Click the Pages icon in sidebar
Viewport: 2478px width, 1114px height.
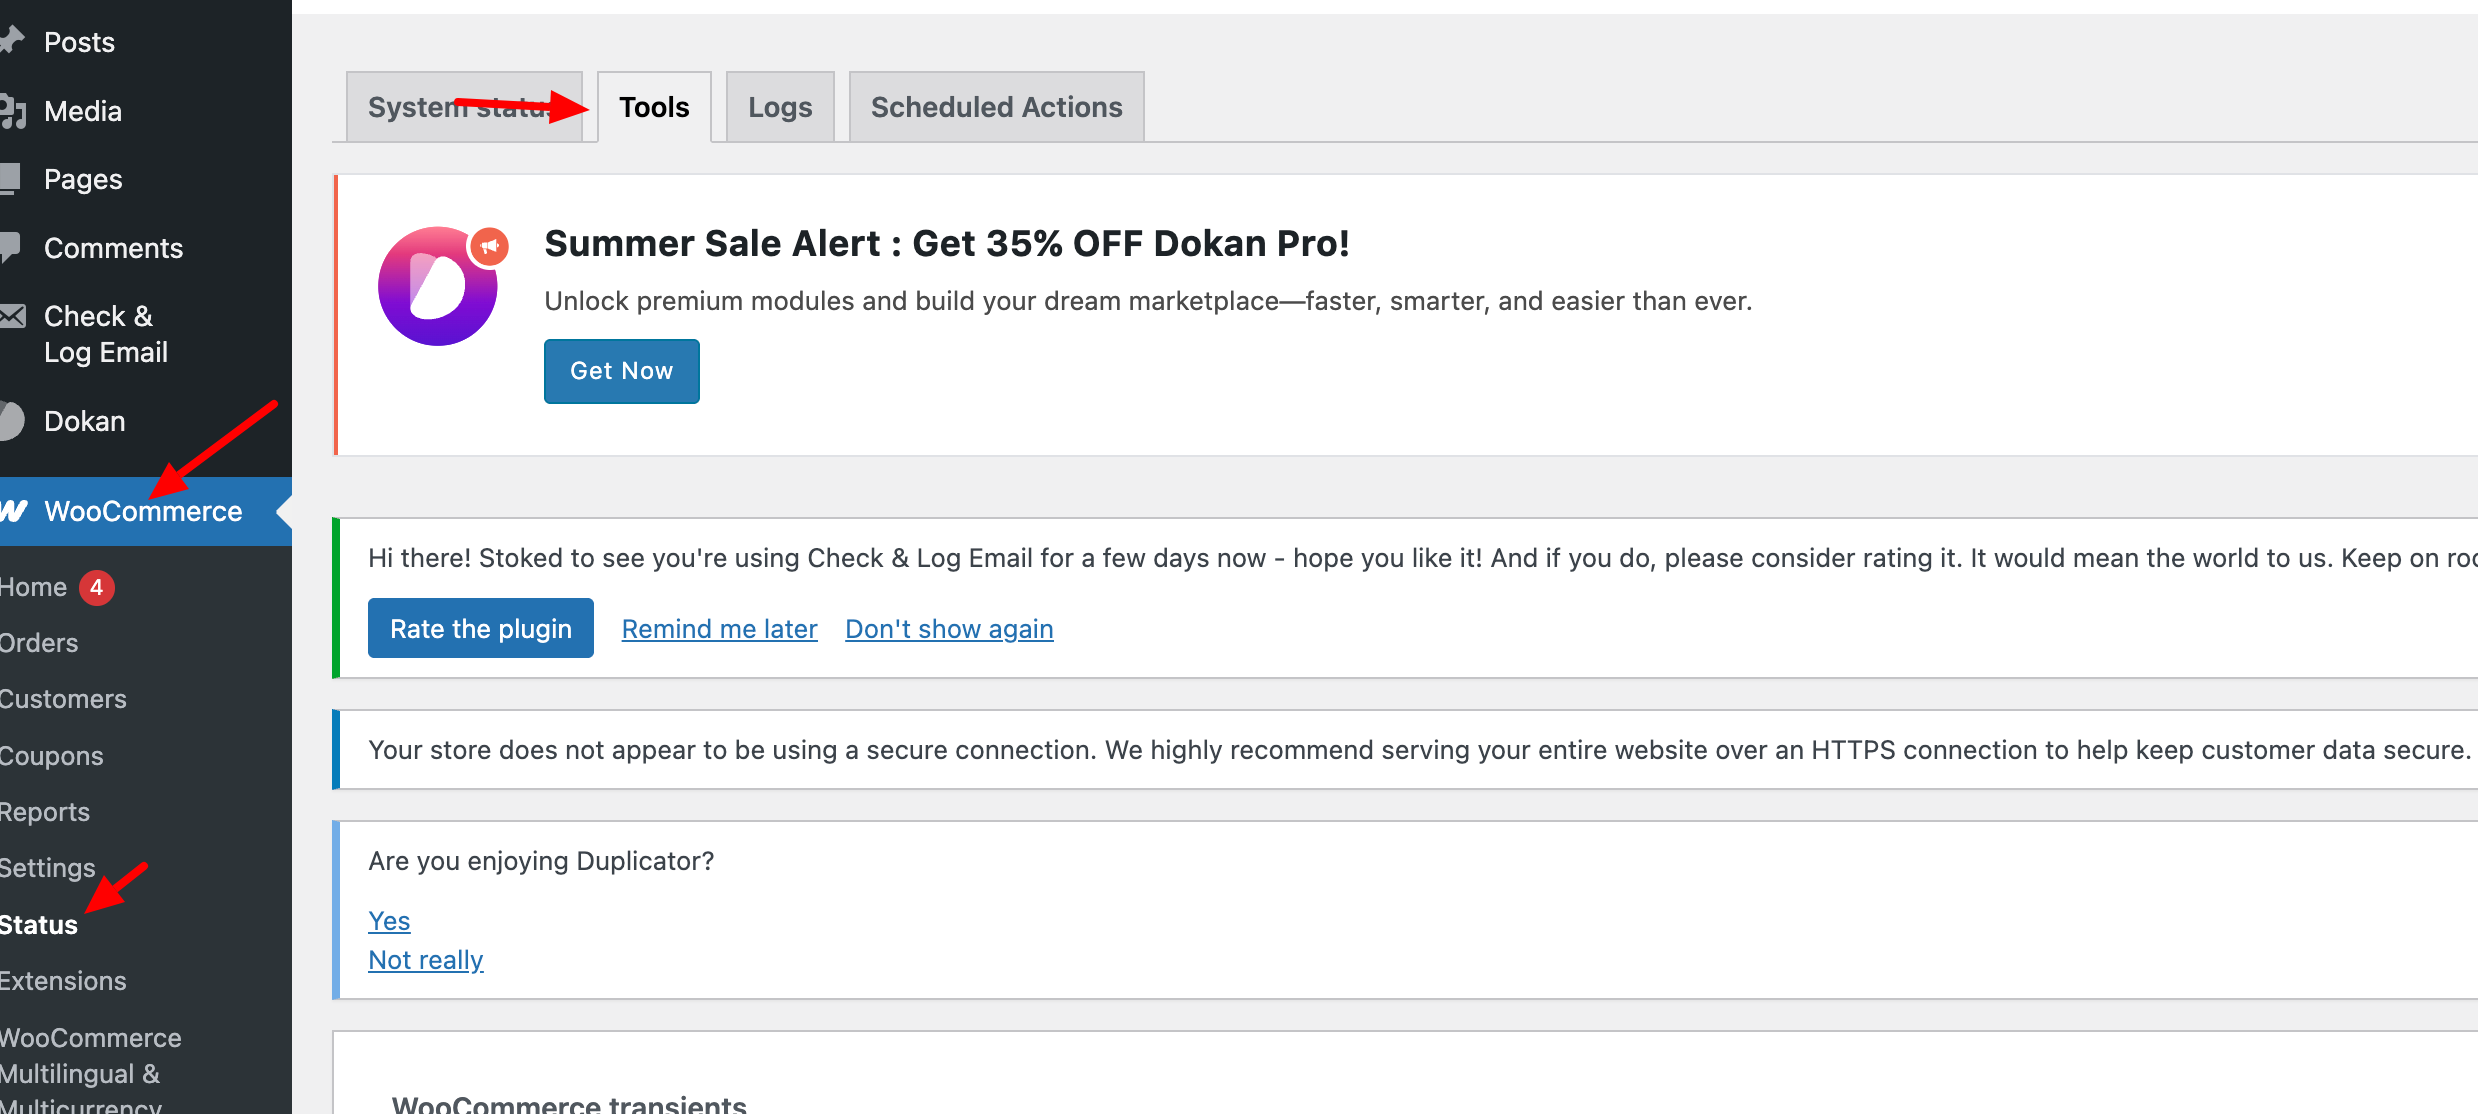tap(10, 179)
